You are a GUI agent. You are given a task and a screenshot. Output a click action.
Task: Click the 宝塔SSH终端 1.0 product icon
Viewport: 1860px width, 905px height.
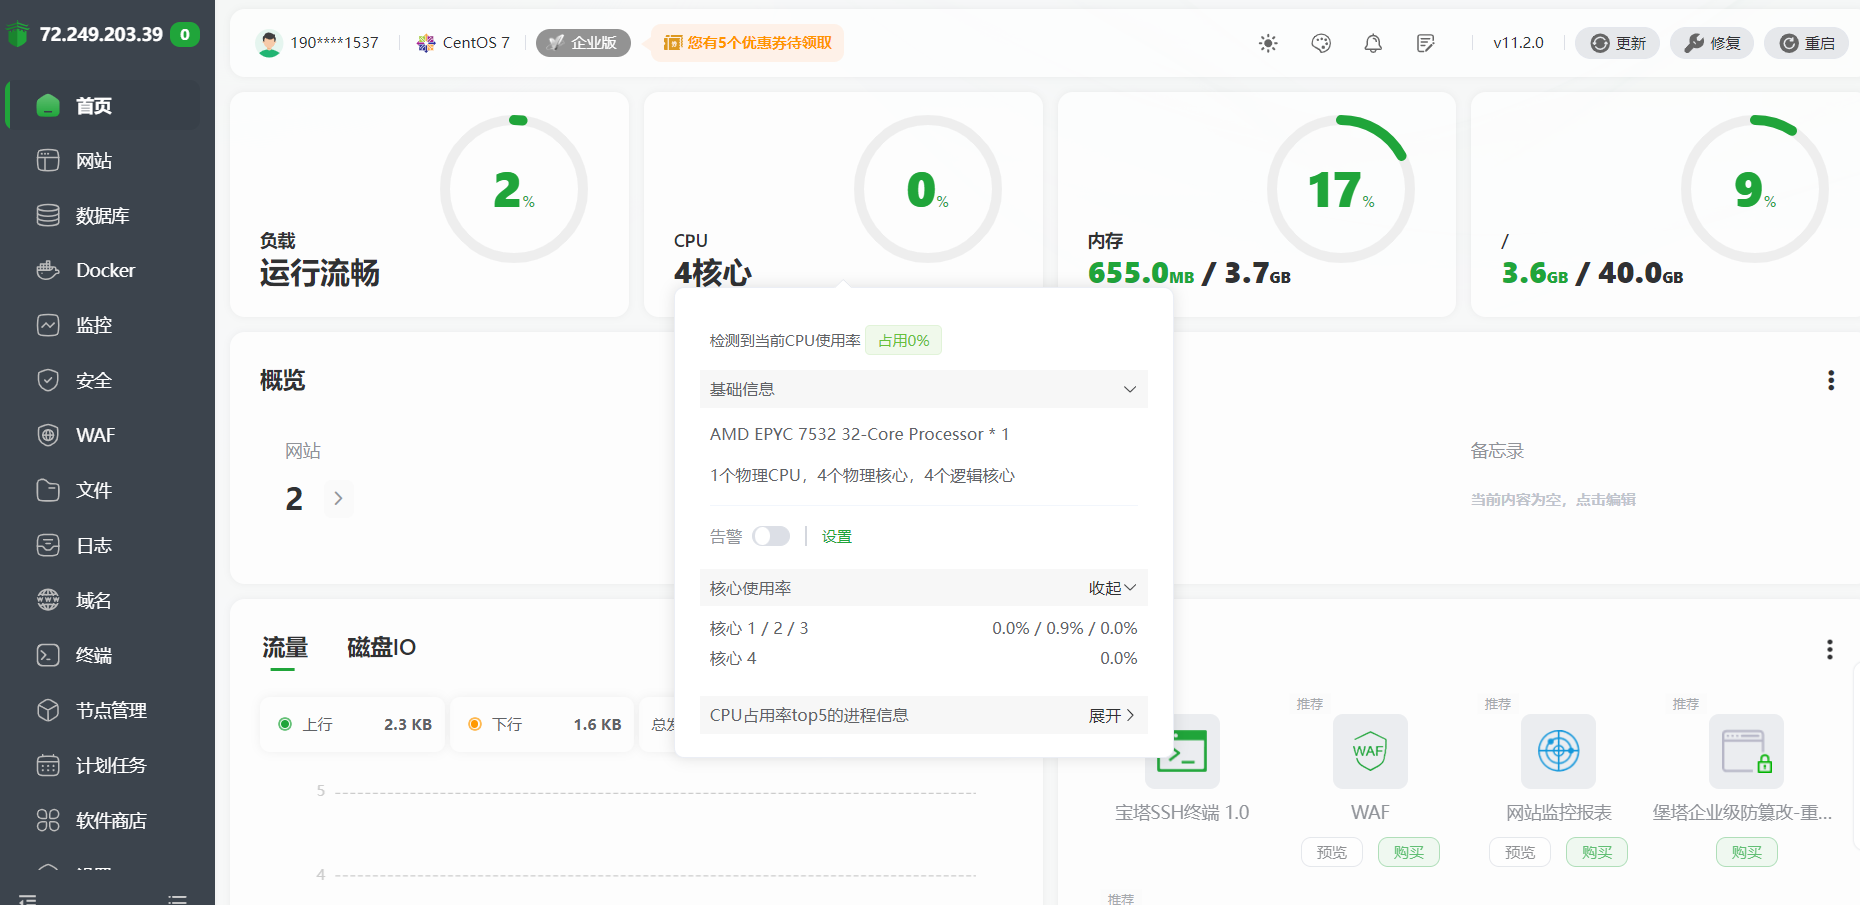[1182, 752]
